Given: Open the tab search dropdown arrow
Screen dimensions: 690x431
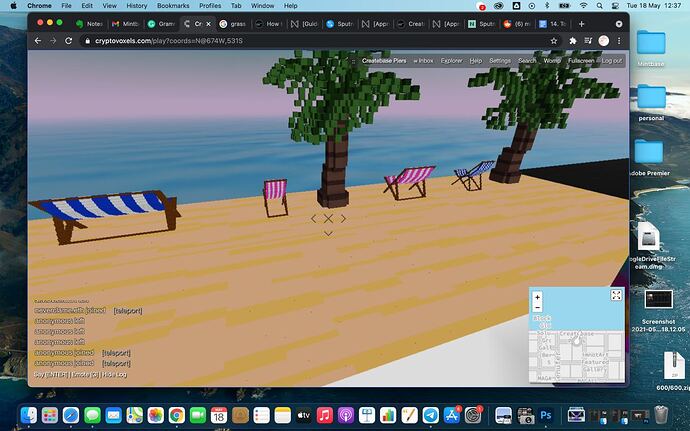Looking at the screenshot, I should tap(619, 24).
